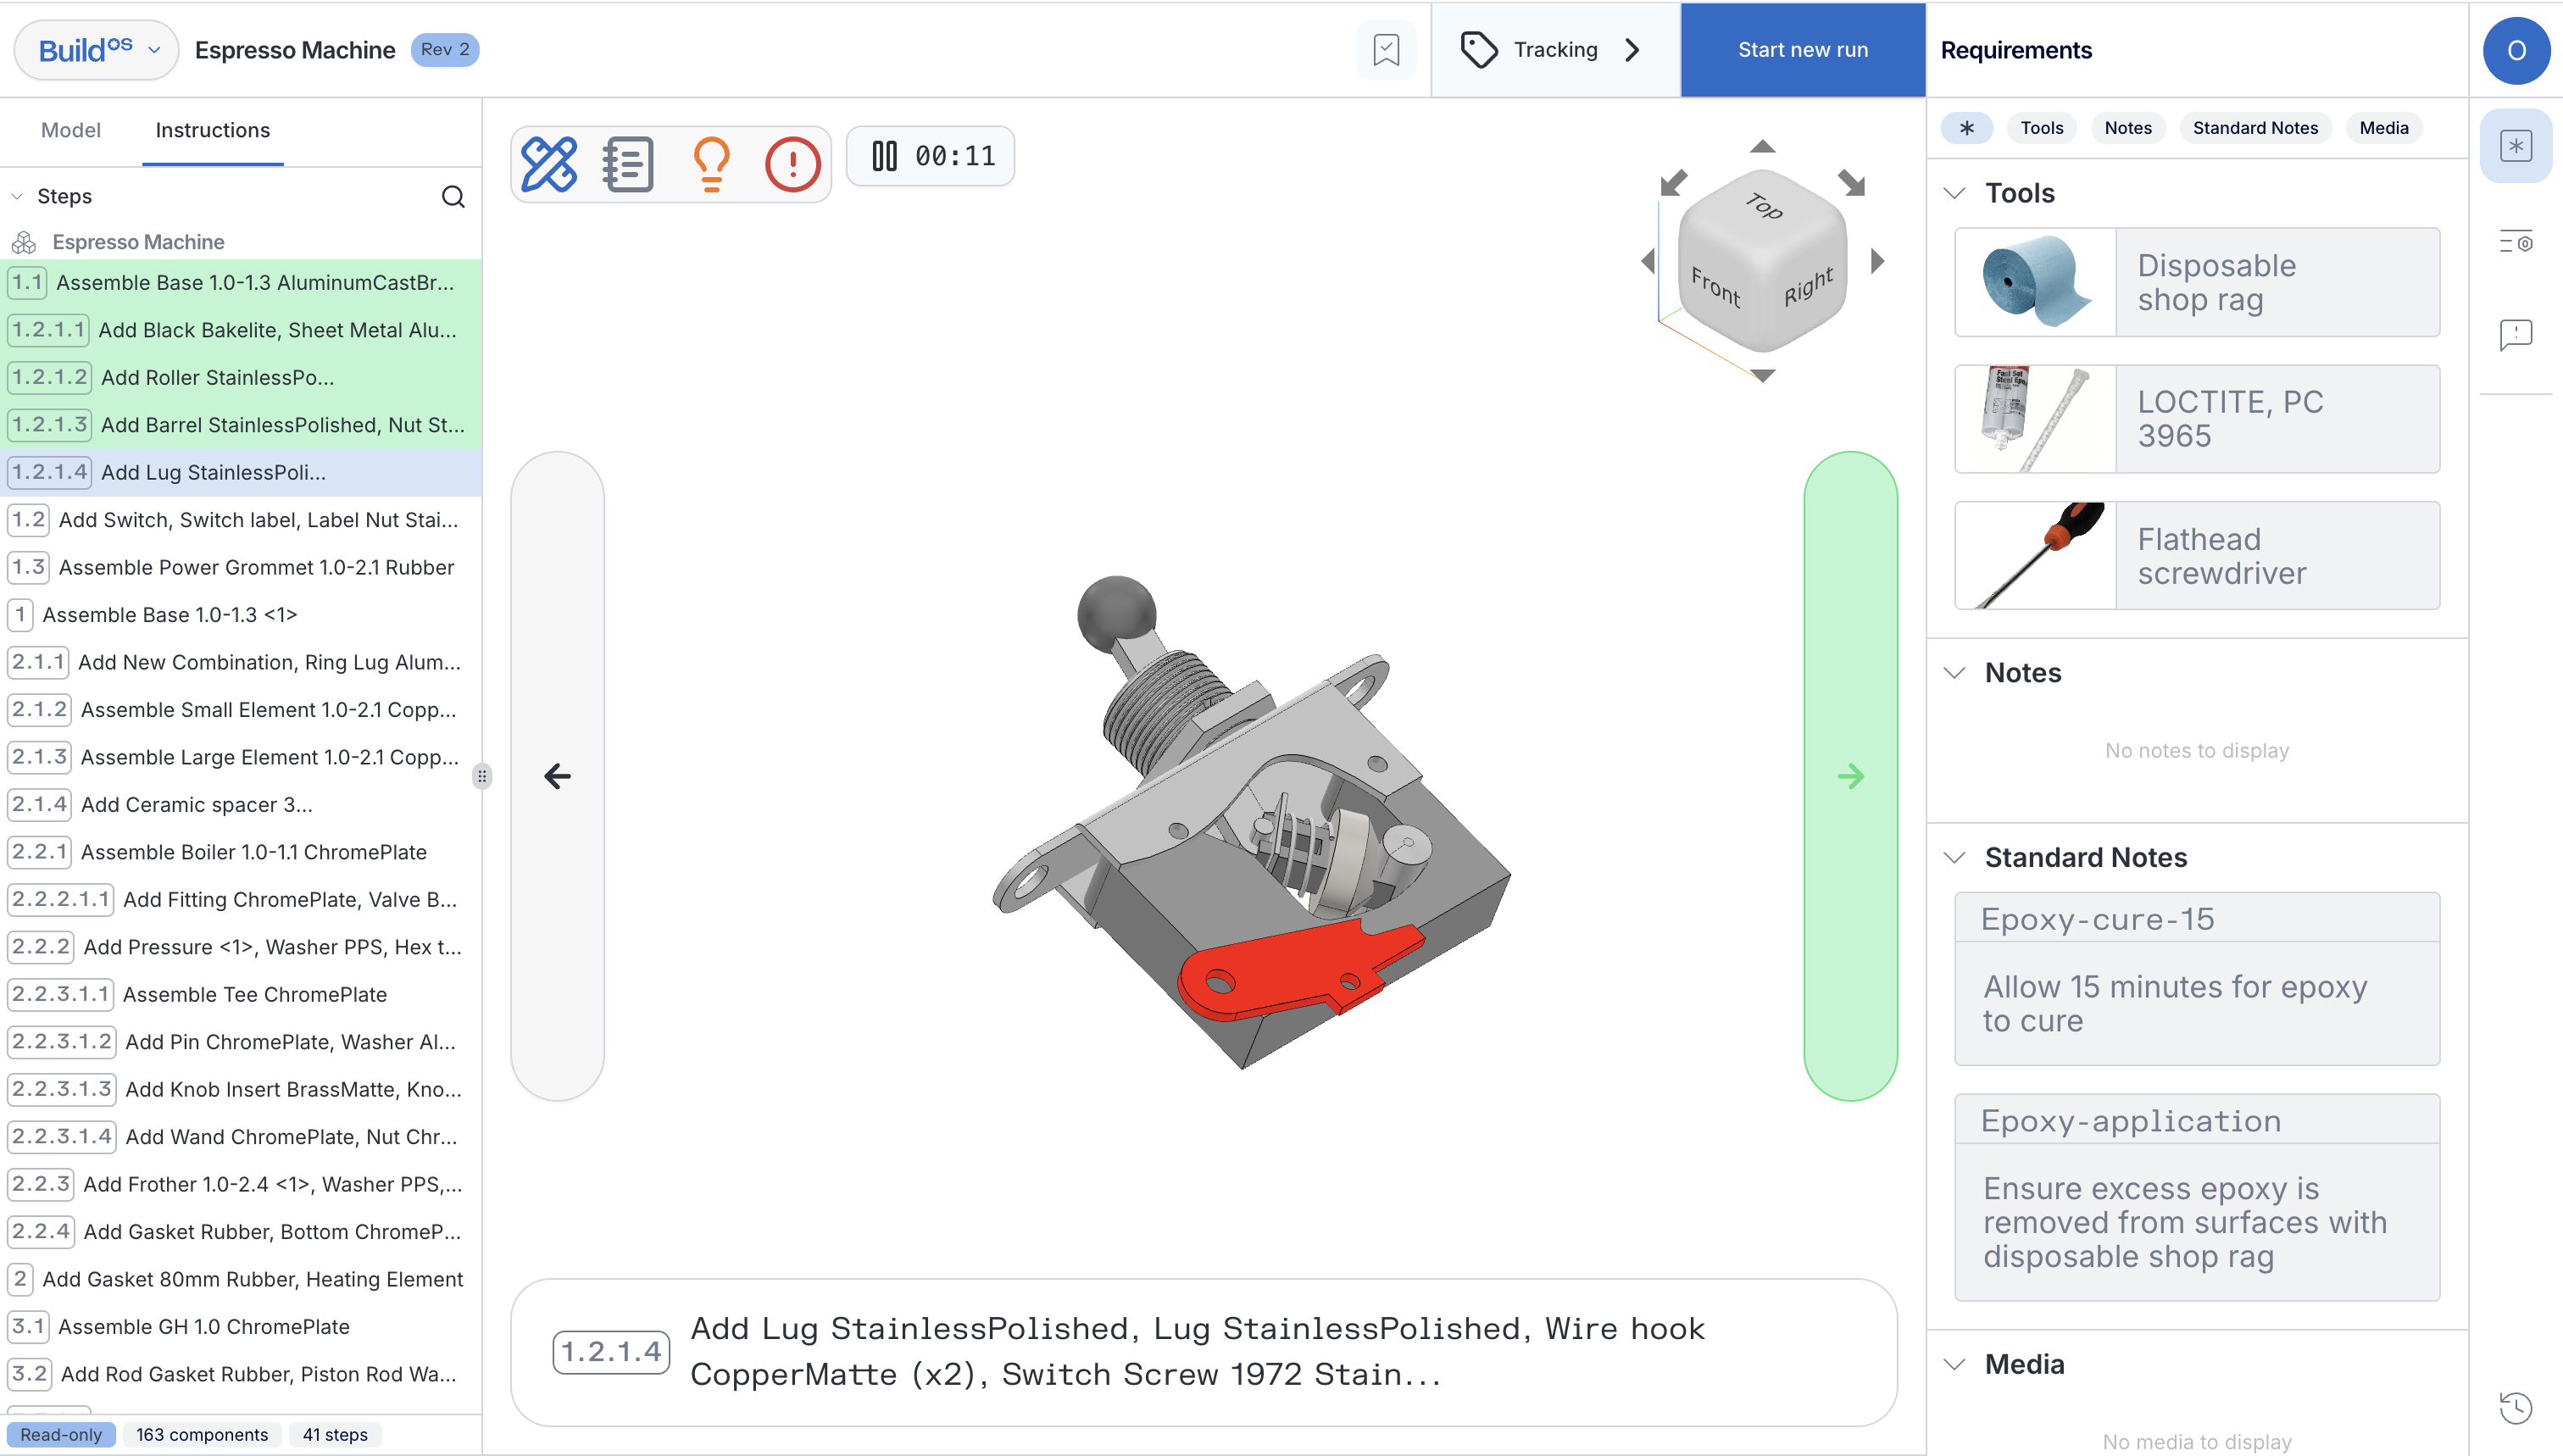Toggle the asterisk all-requirements filter chip
This screenshot has height=1456, width=2563.
tap(1966, 128)
